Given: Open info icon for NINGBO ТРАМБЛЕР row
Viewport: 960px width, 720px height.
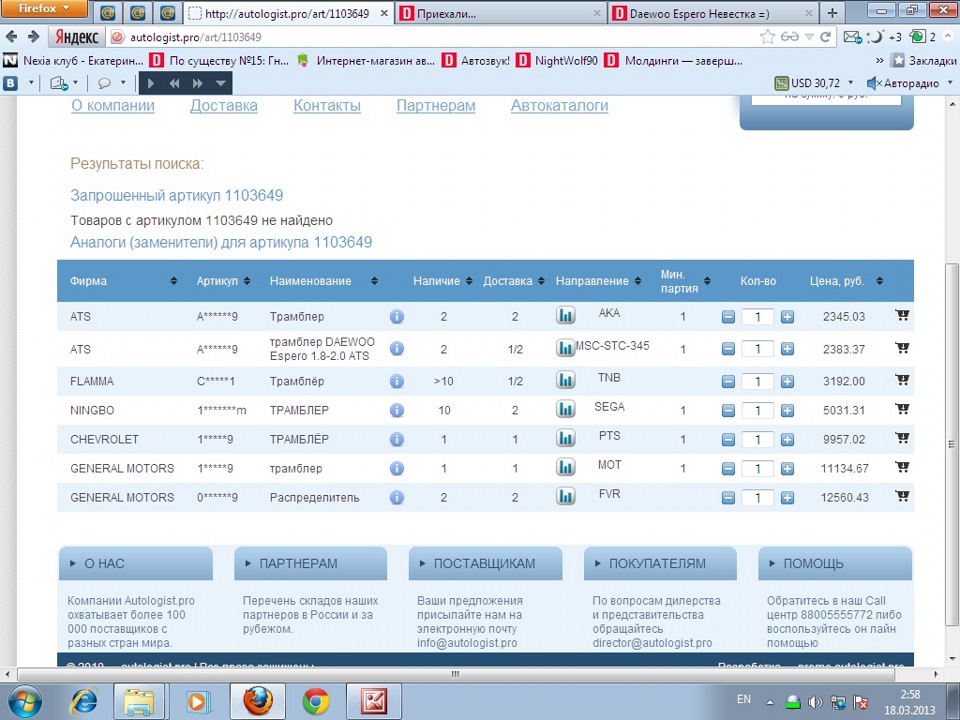Looking at the screenshot, I should pyautogui.click(x=397, y=410).
